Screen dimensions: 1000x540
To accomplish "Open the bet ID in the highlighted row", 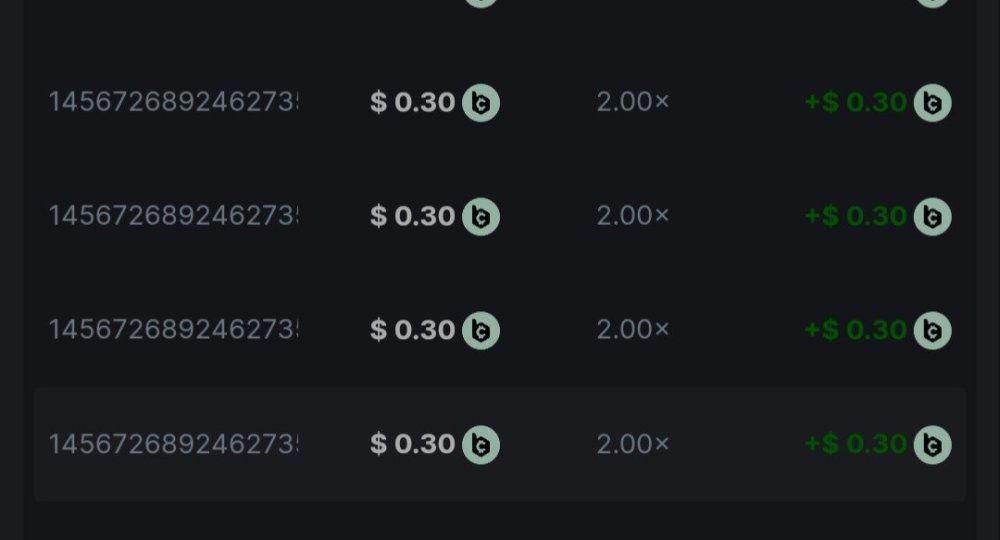I will 174,443.
